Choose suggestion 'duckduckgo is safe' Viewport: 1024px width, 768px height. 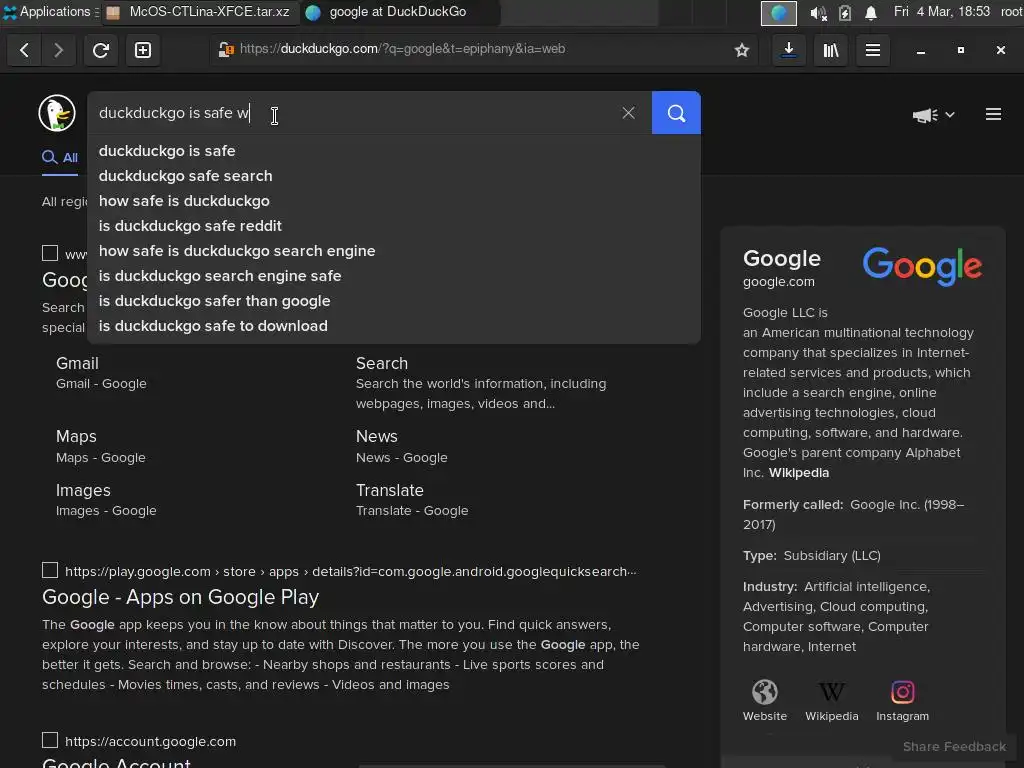394,151
